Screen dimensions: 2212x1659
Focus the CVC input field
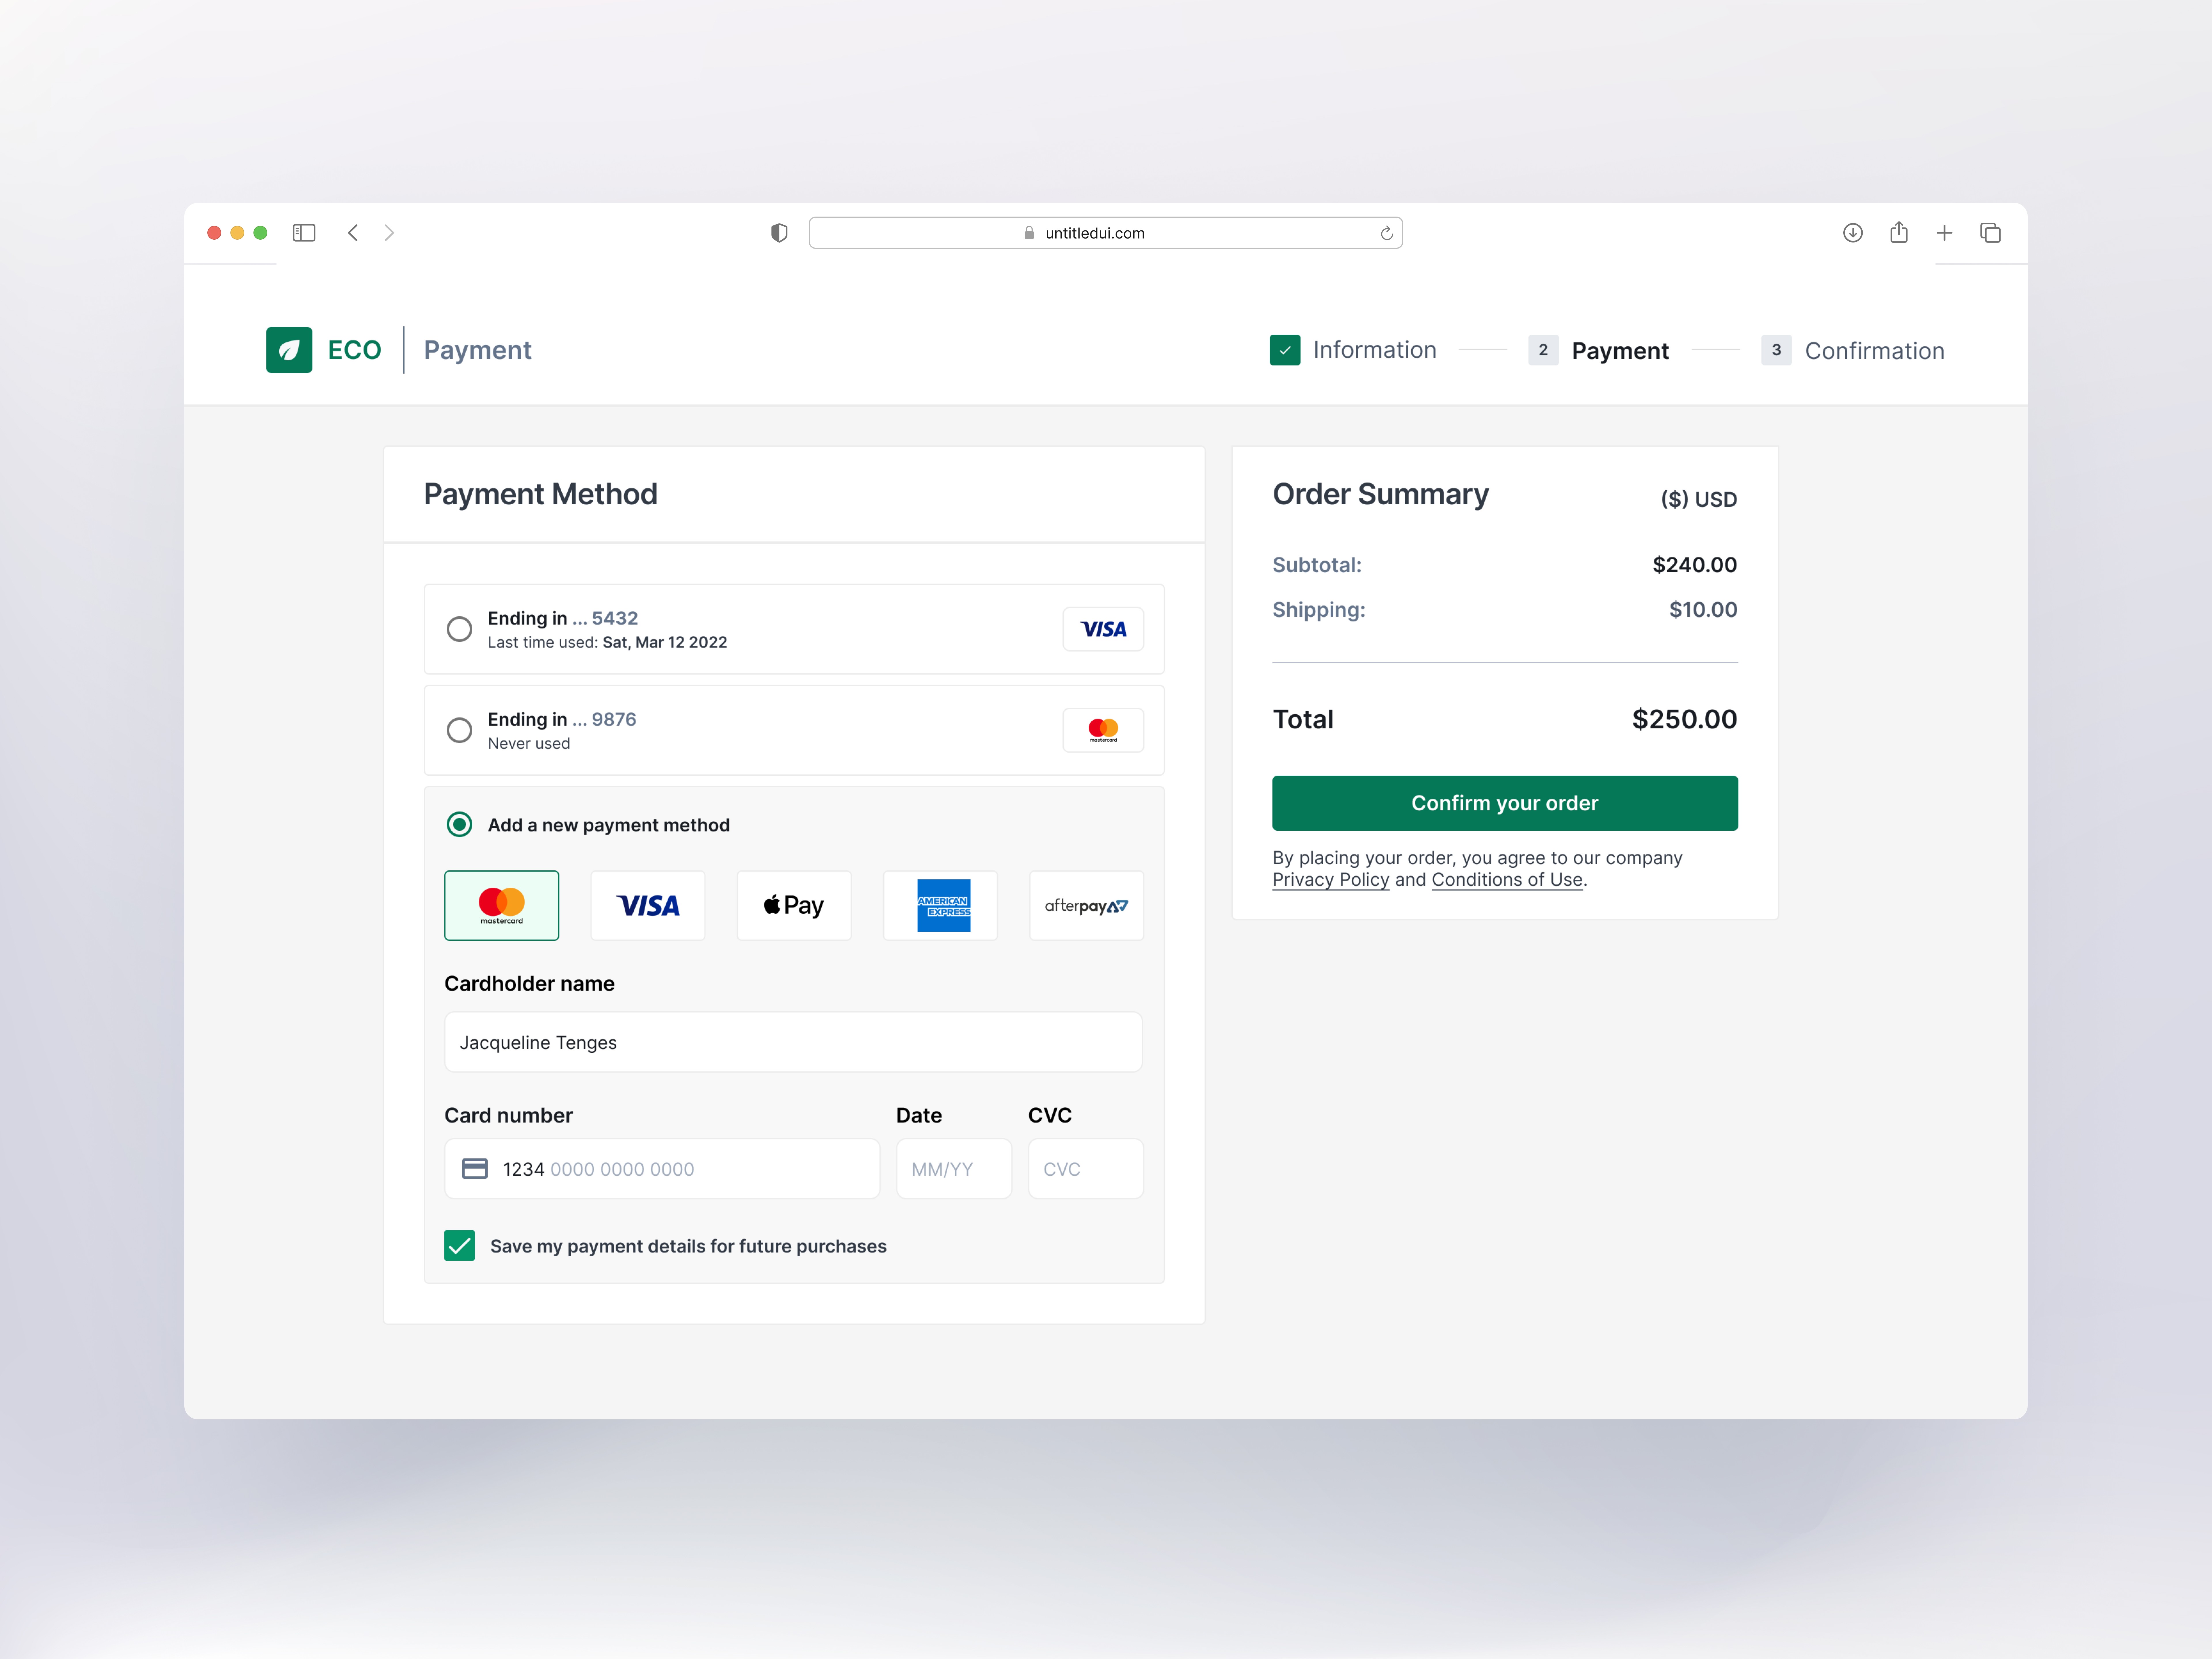[x=1086, y=1169]
